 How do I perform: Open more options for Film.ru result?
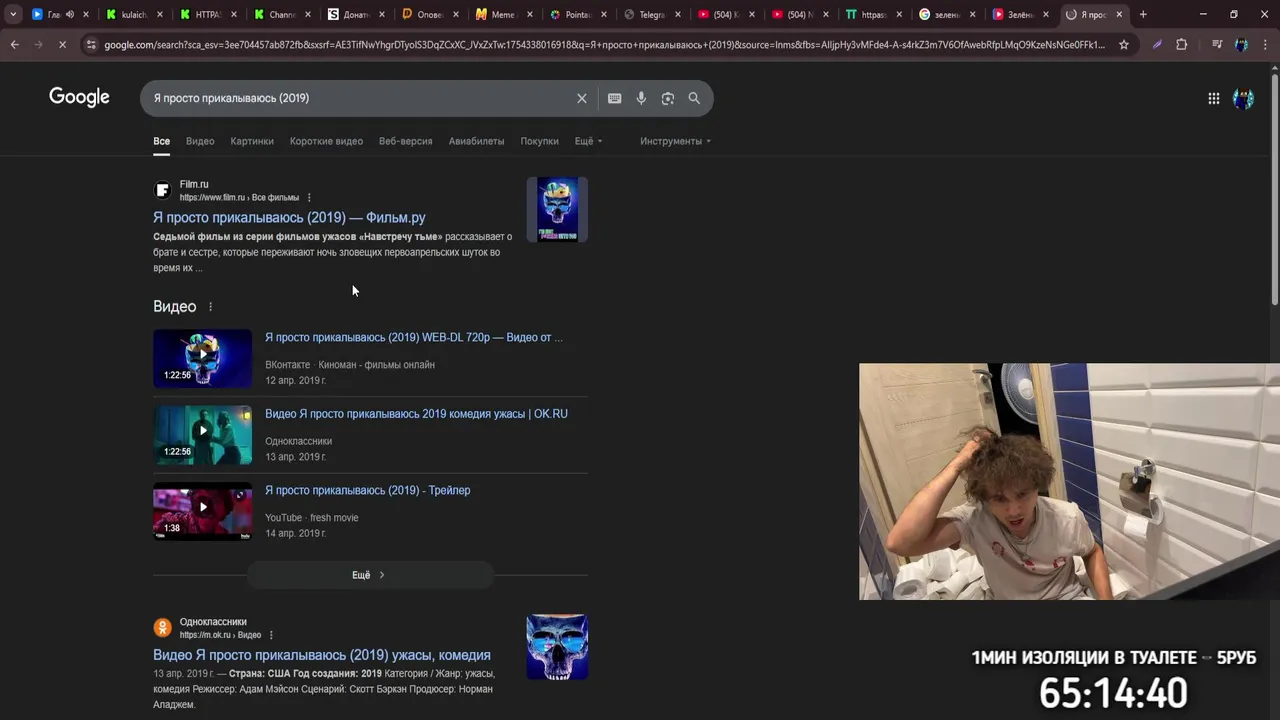pos(309,198)
